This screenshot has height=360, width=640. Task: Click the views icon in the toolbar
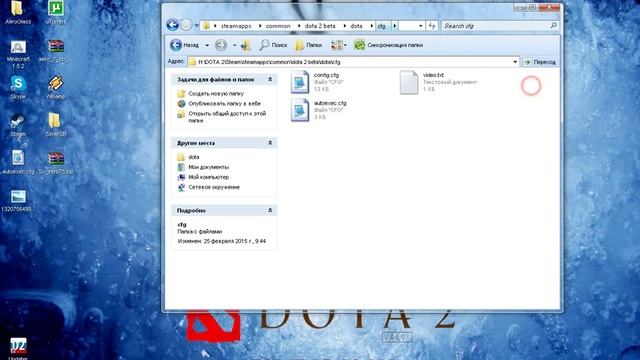tap(336, 45)
